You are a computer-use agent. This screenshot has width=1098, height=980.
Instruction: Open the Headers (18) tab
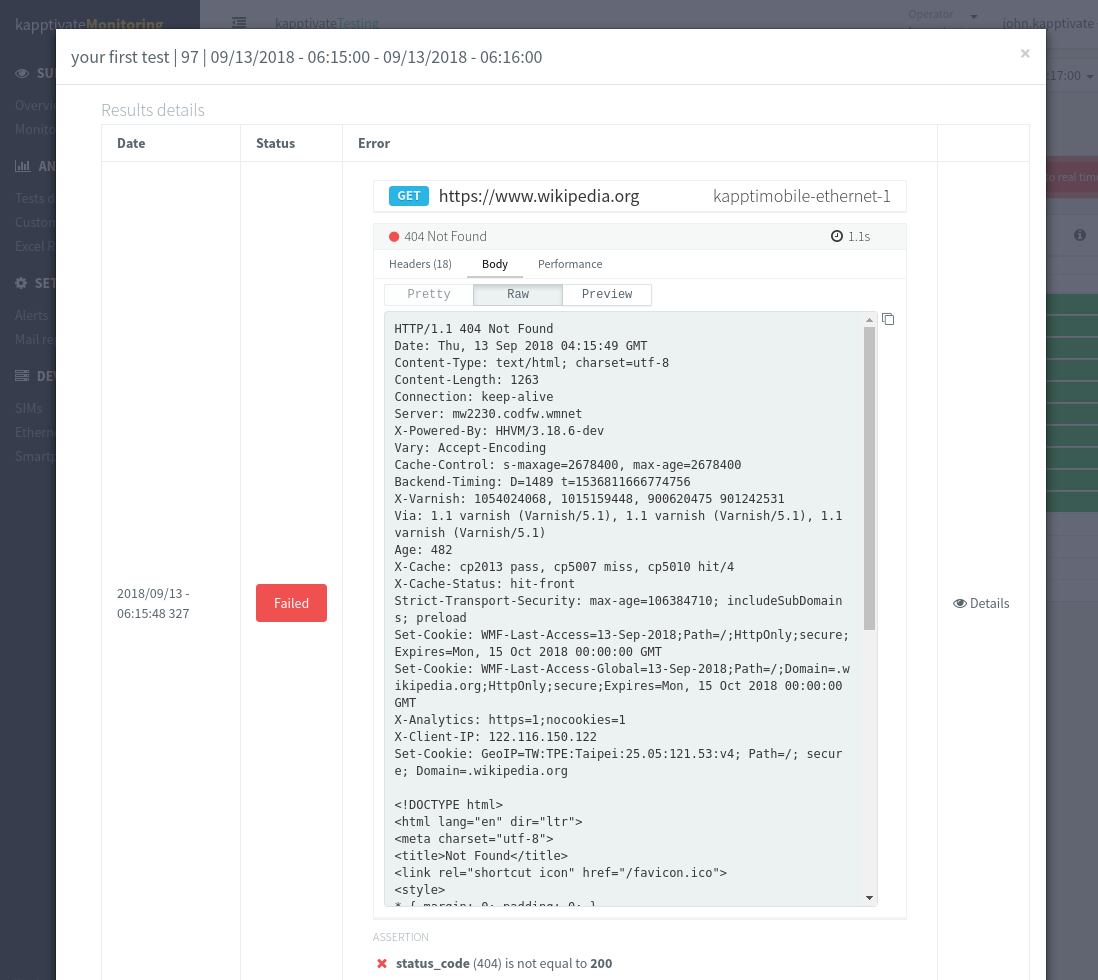click(x=420, y=264)
